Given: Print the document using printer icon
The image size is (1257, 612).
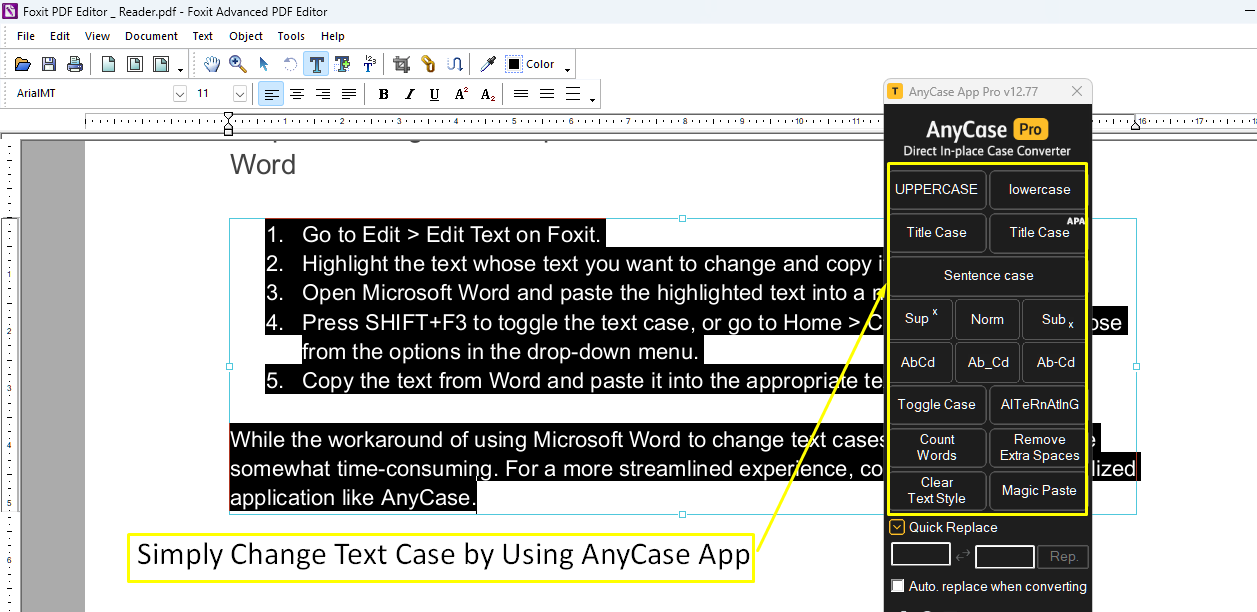Looking at the screenshot, I should pyautogui.click(x=75, y=64).
